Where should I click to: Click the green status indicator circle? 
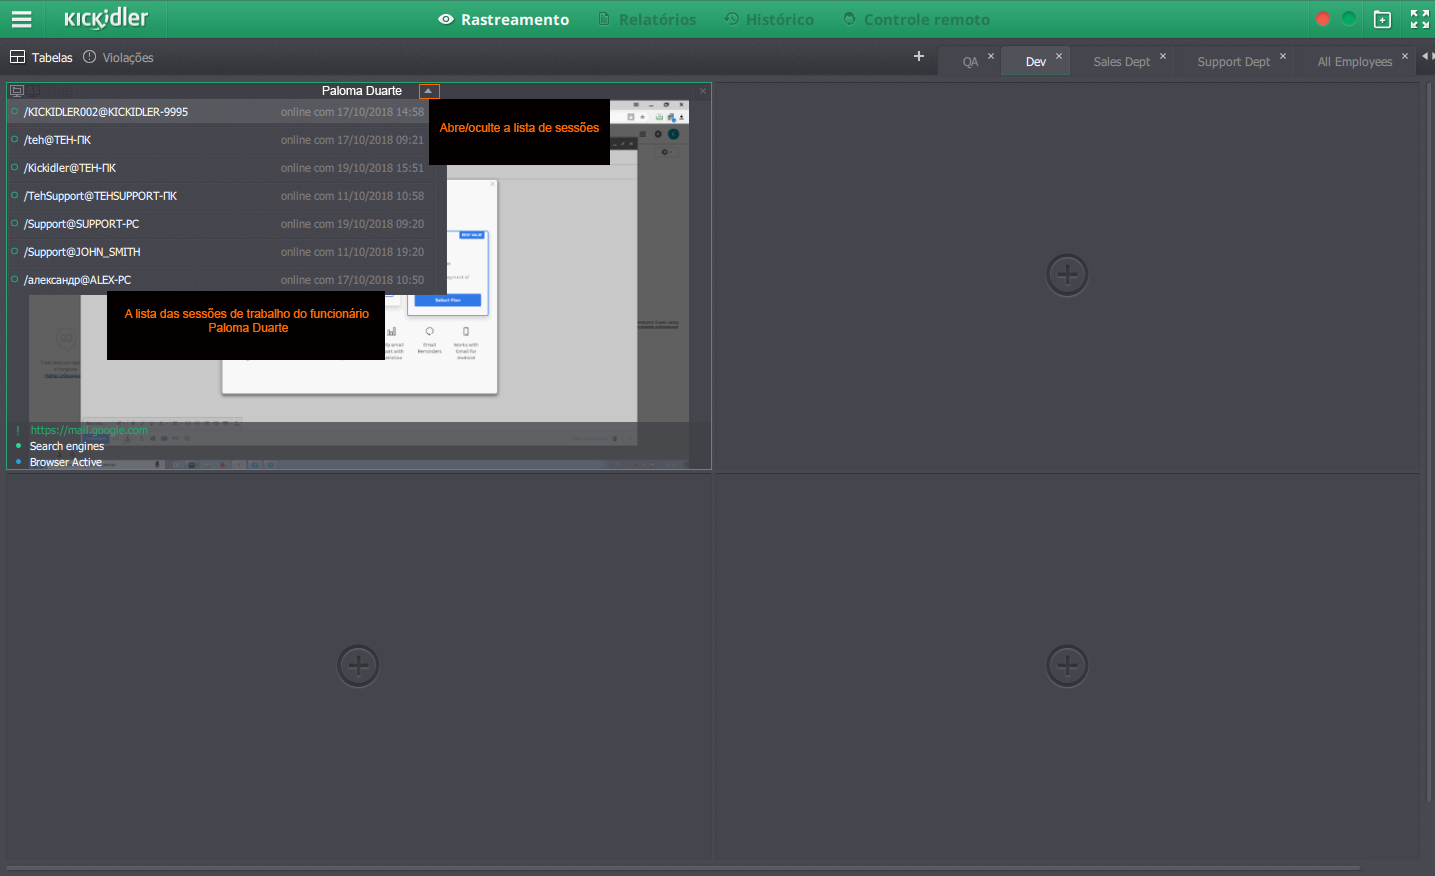[x=1349, y=19]
